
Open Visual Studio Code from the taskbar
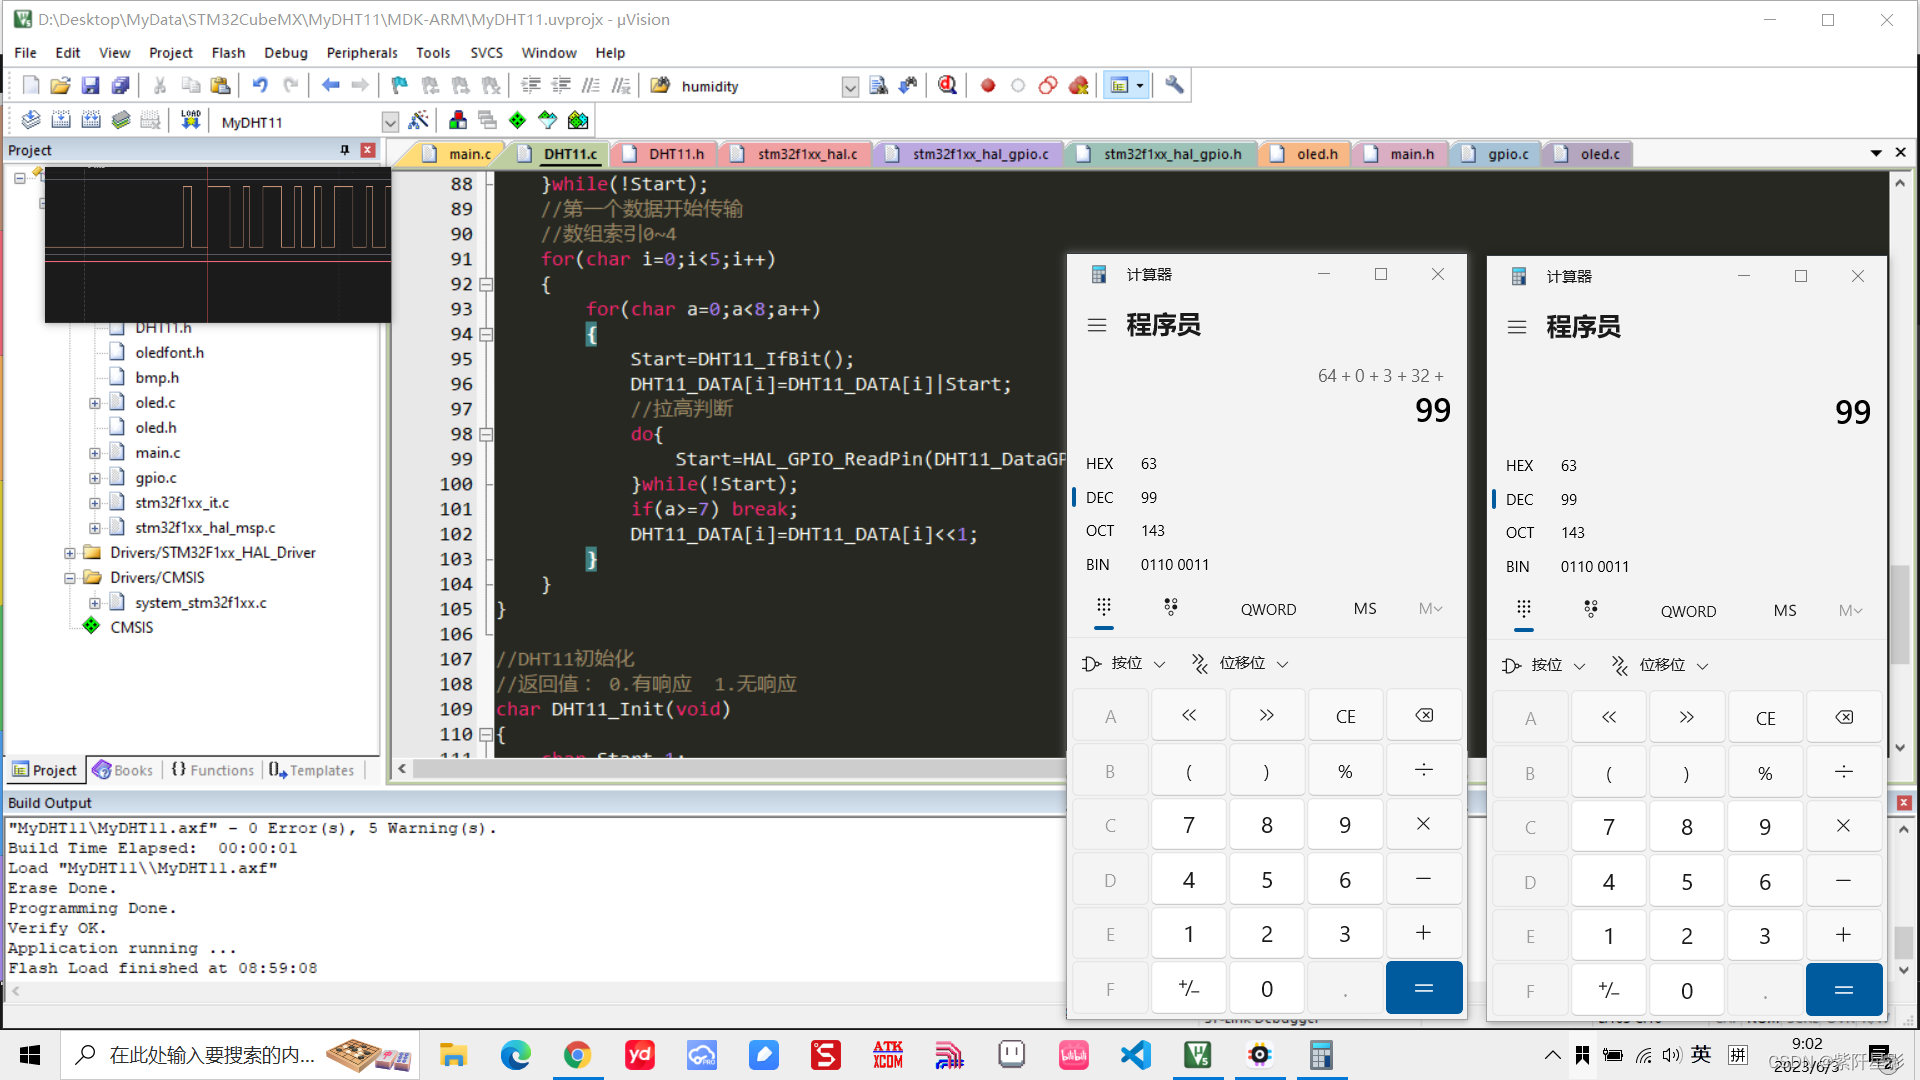(x=1135, y=1055)
